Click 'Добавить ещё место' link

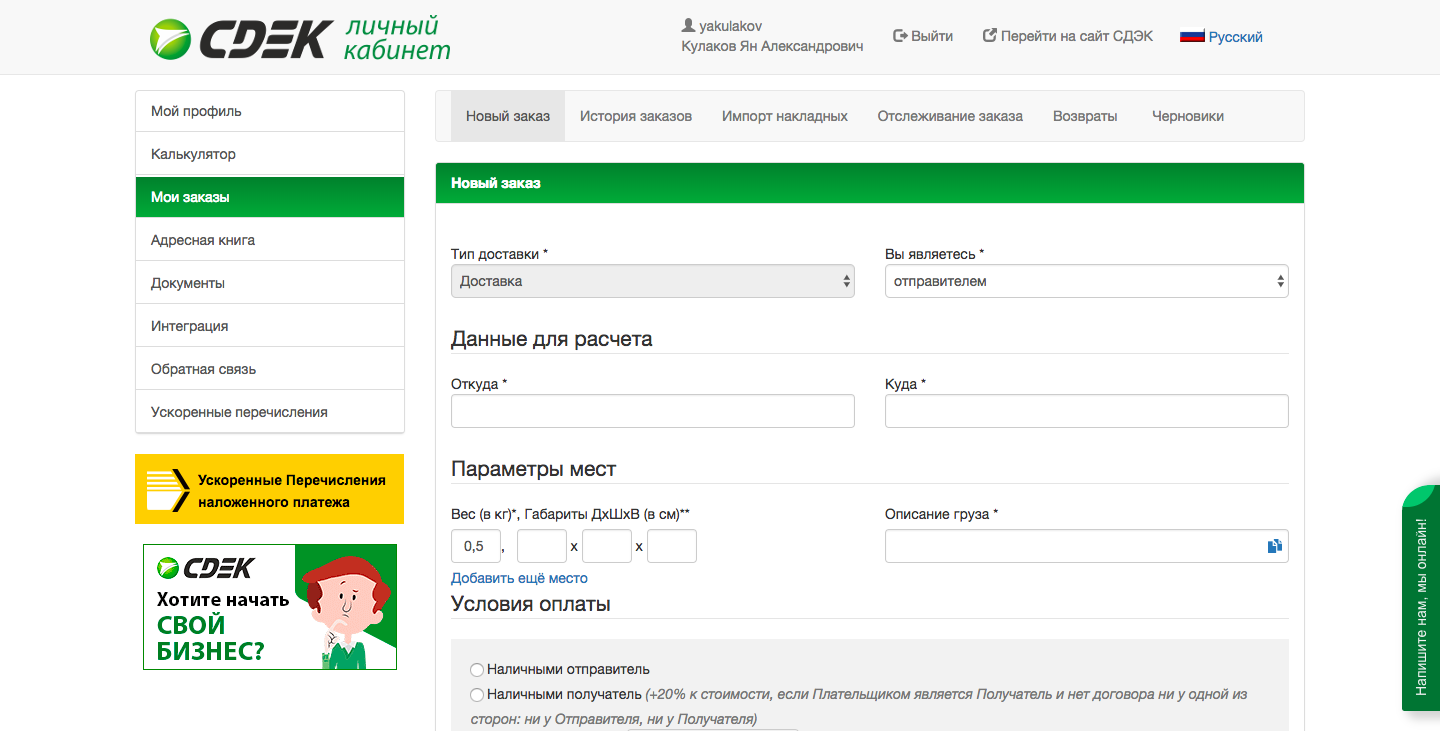click(x=519, y=578)
